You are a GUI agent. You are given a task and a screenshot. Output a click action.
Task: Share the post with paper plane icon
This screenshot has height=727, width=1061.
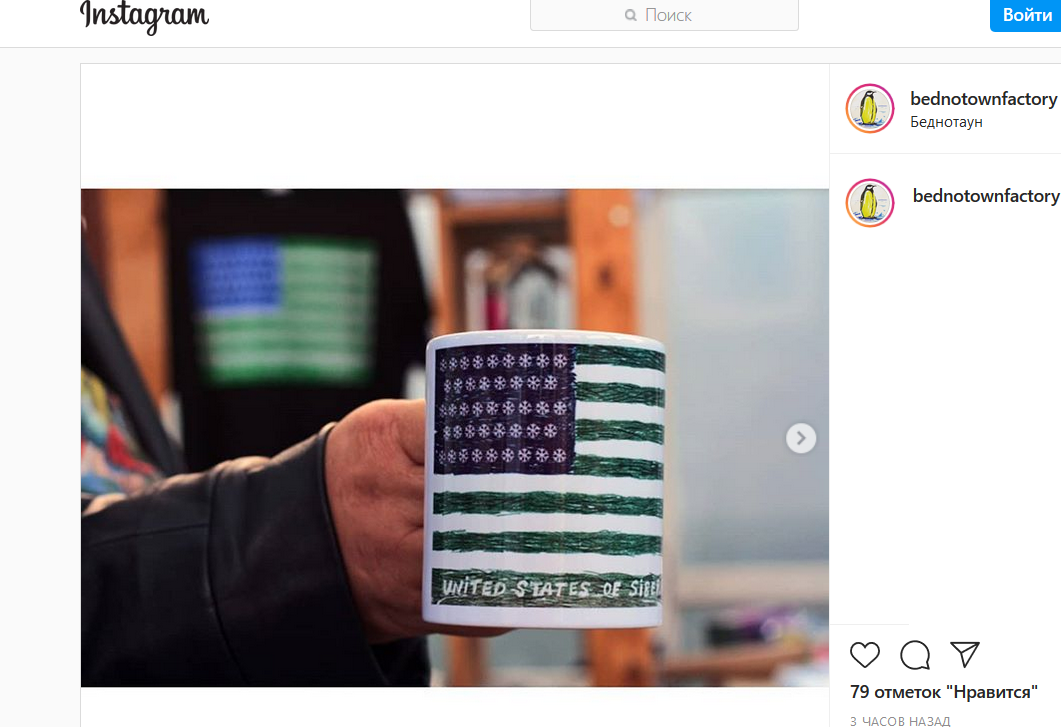coord(965,654)
